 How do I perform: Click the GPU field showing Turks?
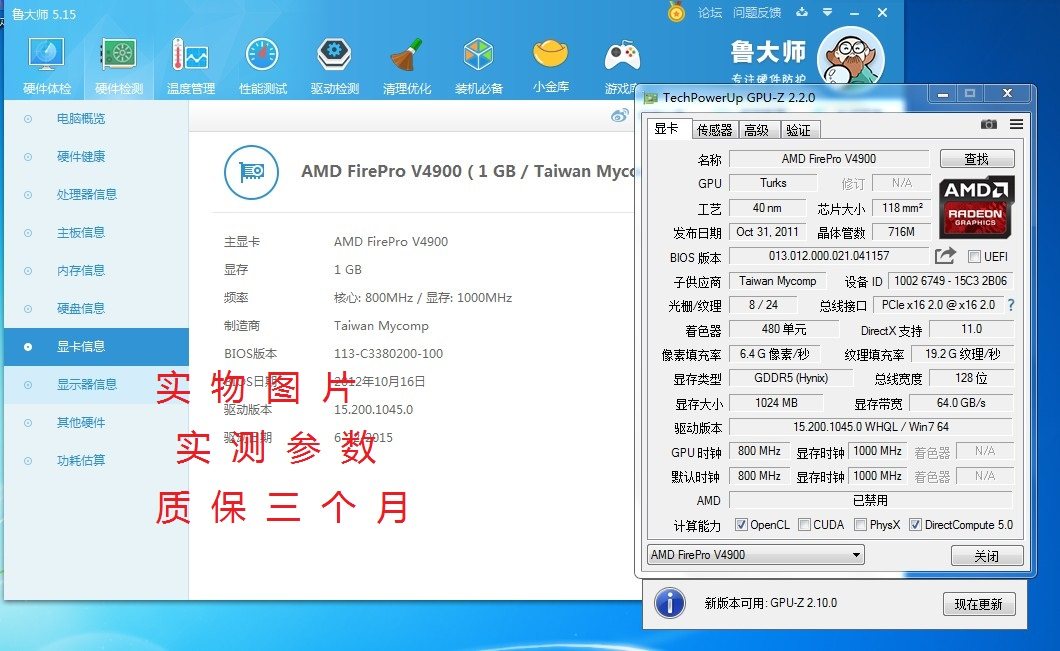(773, 183)
